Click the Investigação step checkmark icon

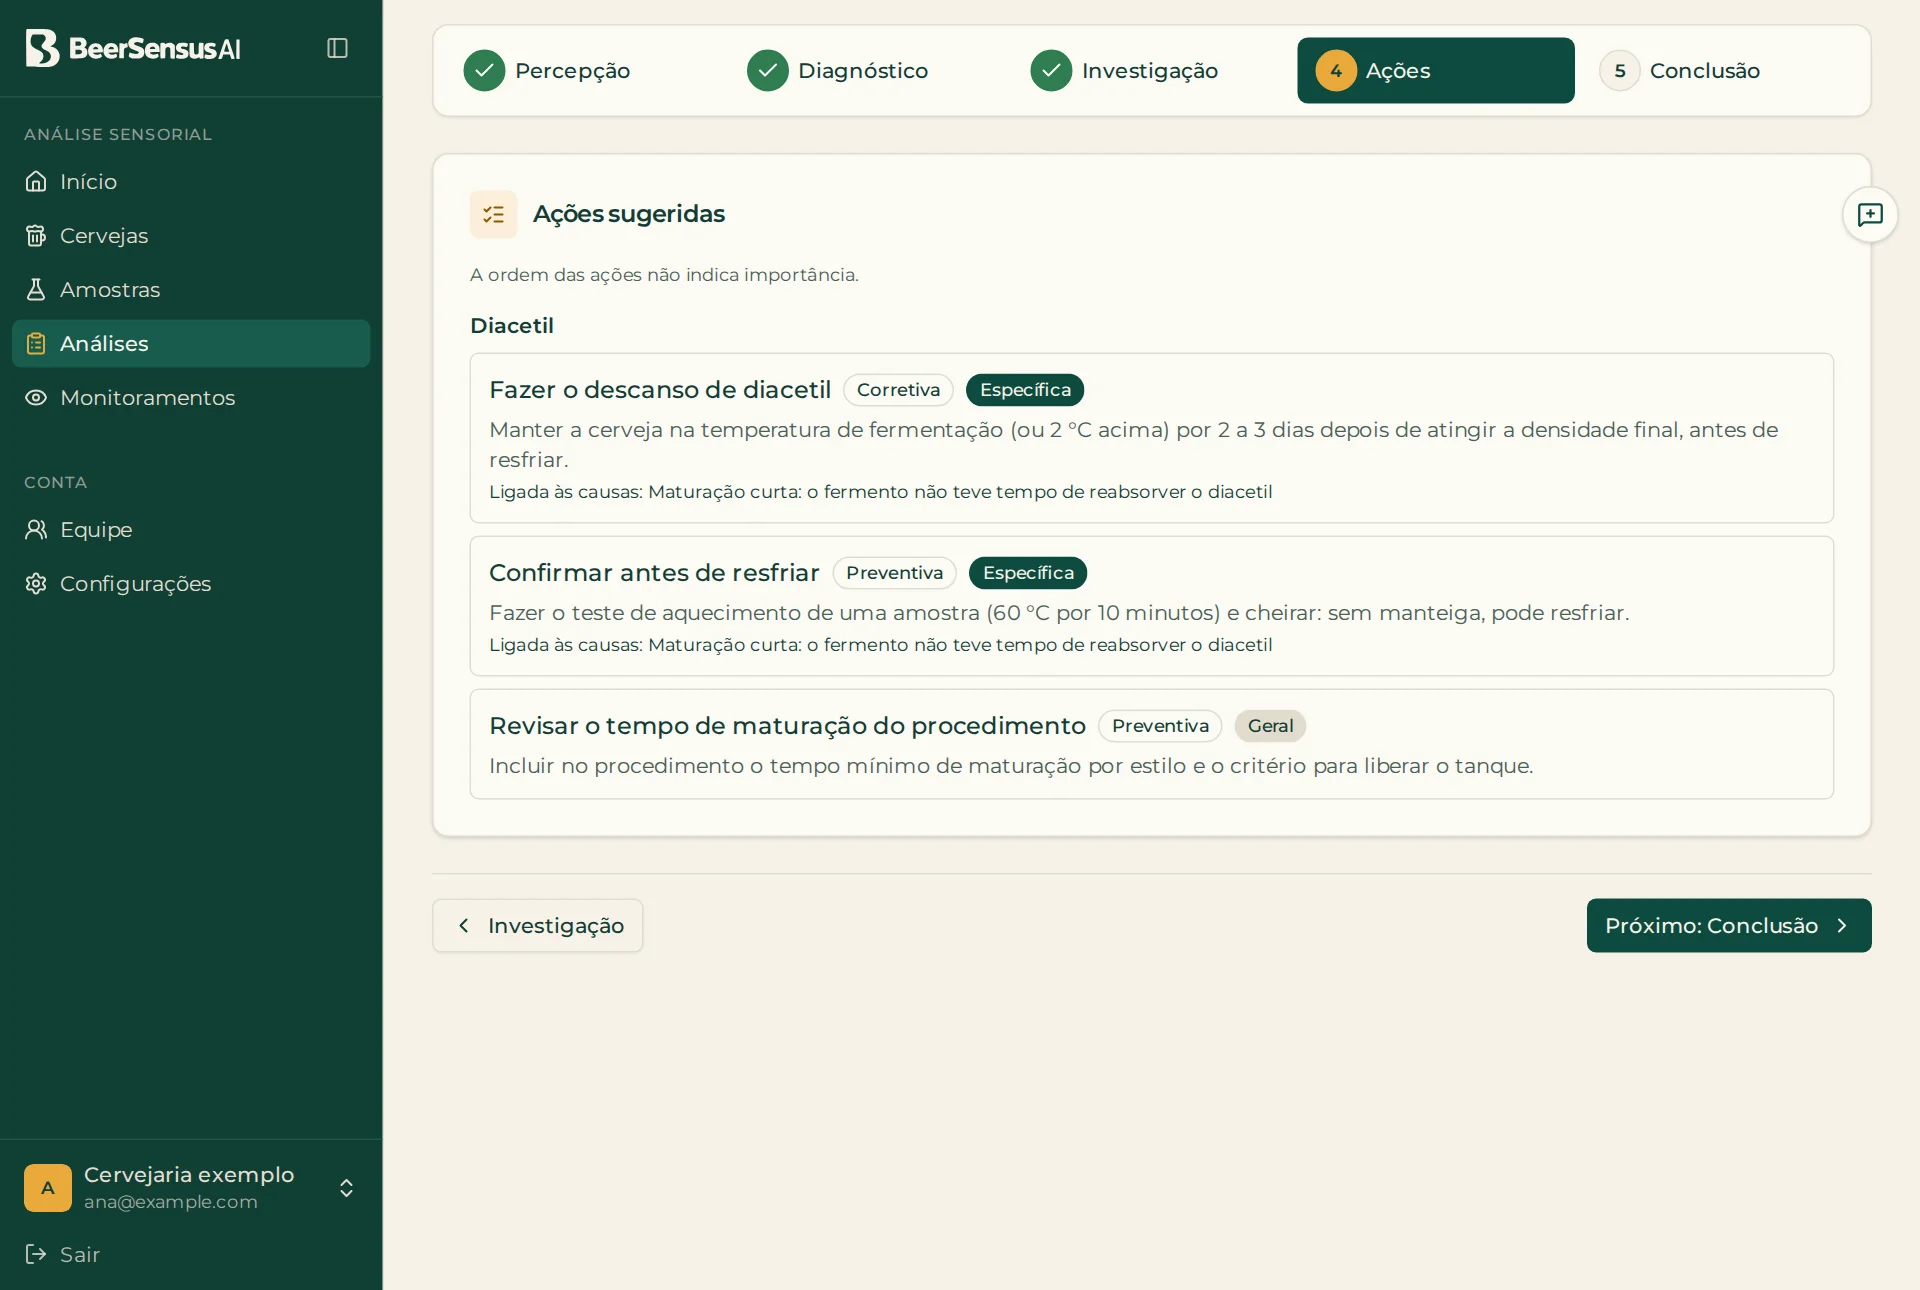coord(1051,70)
